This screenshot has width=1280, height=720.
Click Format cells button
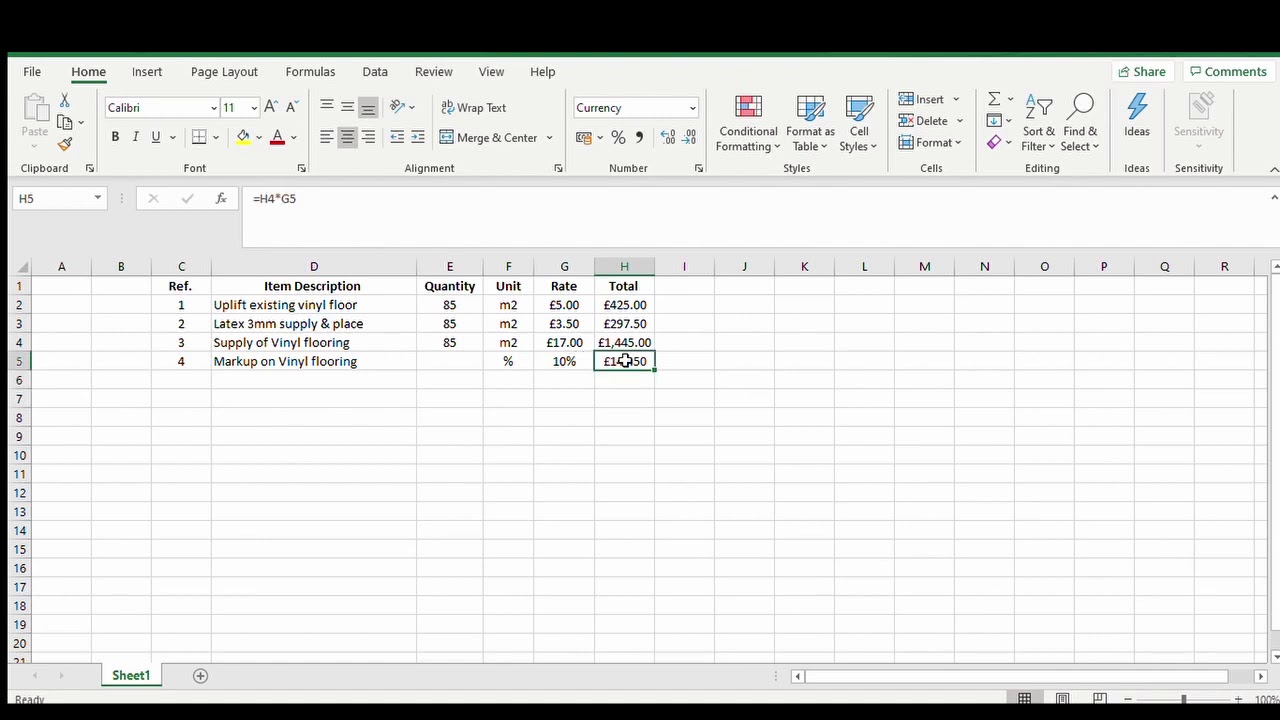(x=931, y=143)
